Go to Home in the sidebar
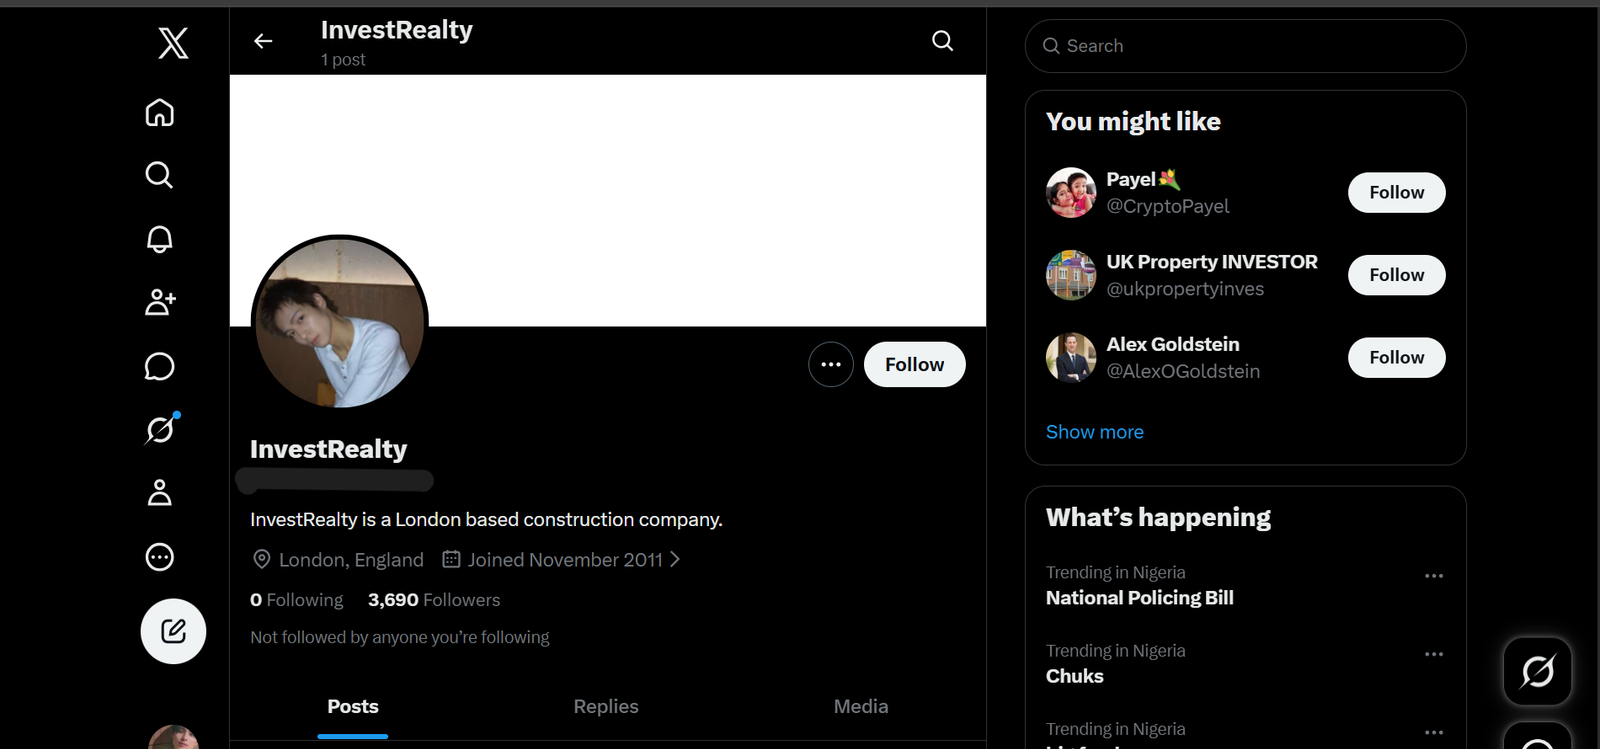This screenshot has height=749, width=1600. pos(160,112)
